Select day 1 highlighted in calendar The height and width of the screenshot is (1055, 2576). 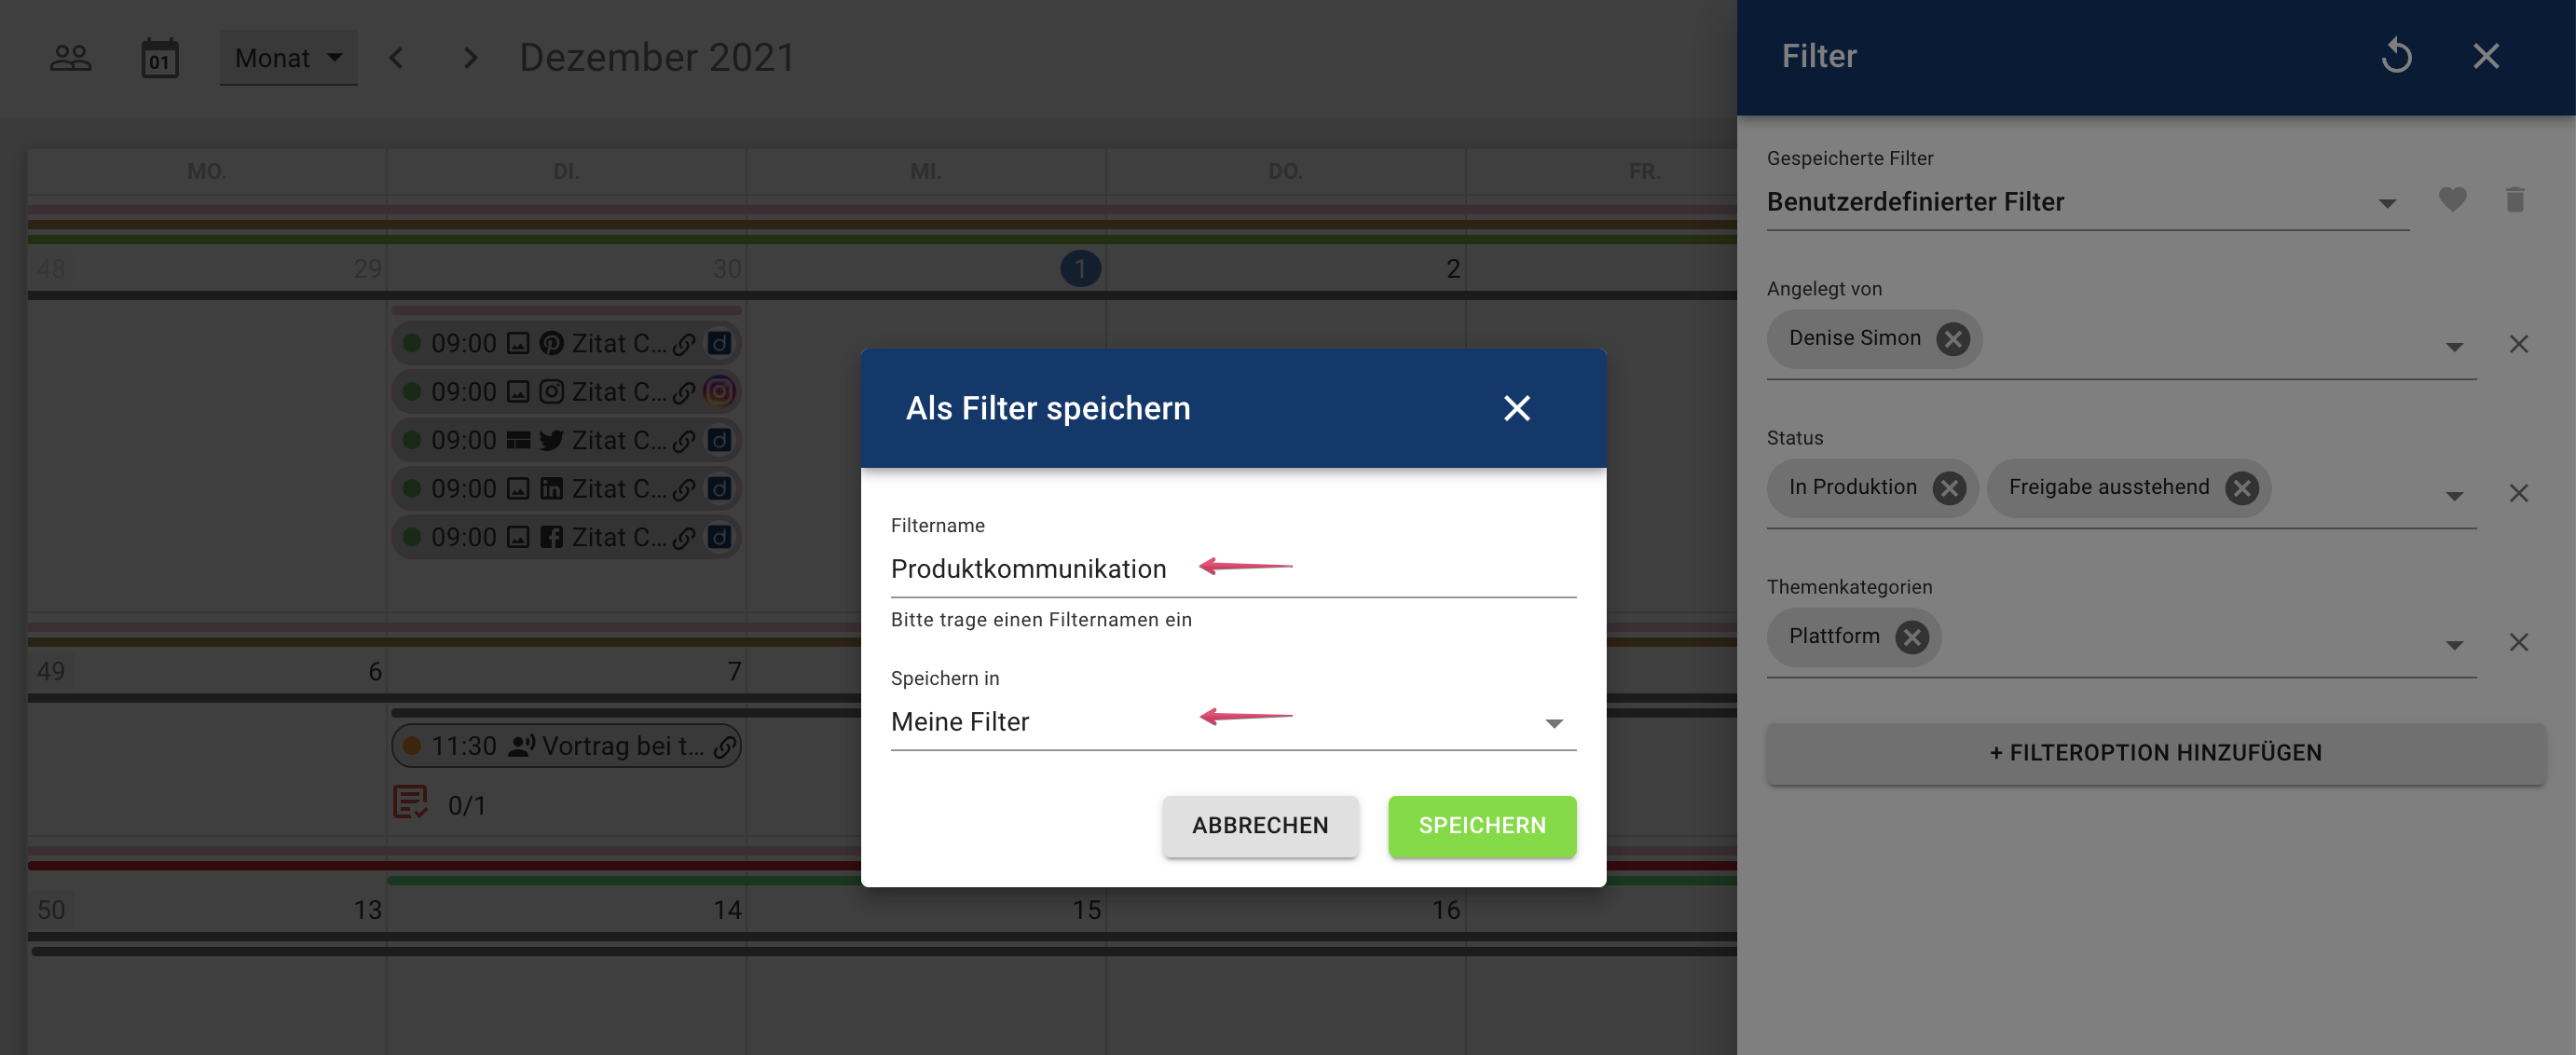pos(1080,268)
